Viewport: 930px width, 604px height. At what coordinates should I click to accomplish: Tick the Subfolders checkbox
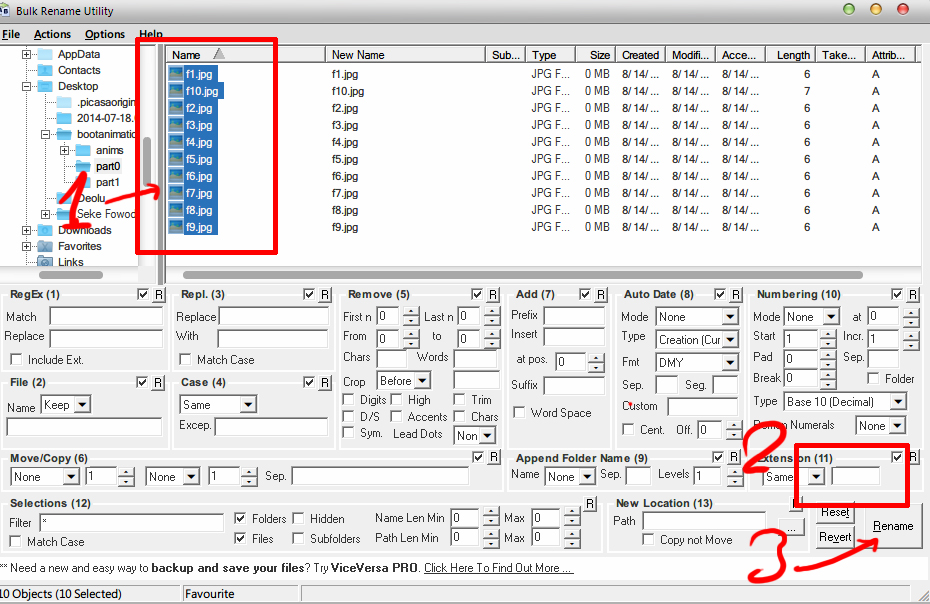pyautogui.click(x=298, y=538)
